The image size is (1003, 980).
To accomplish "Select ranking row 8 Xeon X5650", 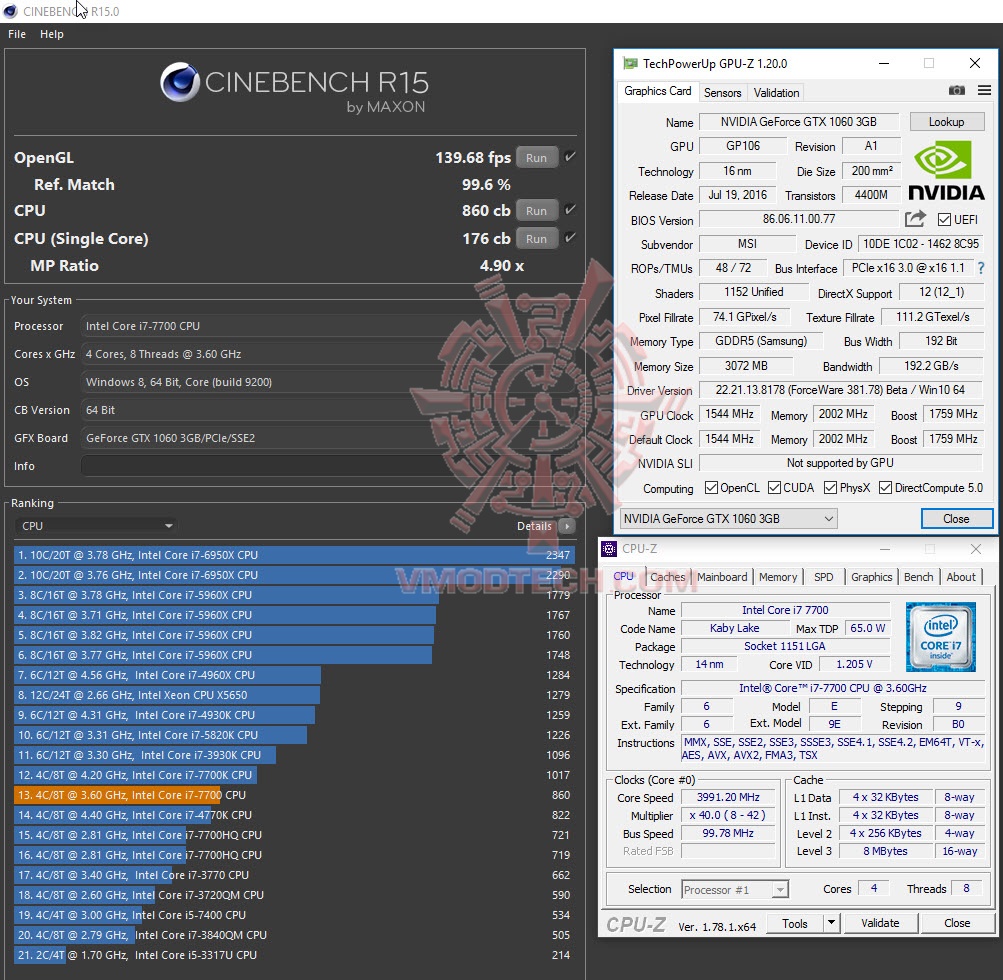I will [294, 695].
